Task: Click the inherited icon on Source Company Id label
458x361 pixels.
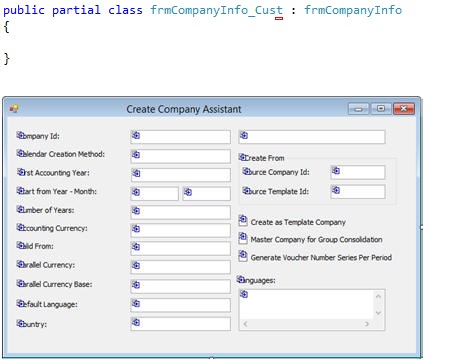Action: pos(246,171)
